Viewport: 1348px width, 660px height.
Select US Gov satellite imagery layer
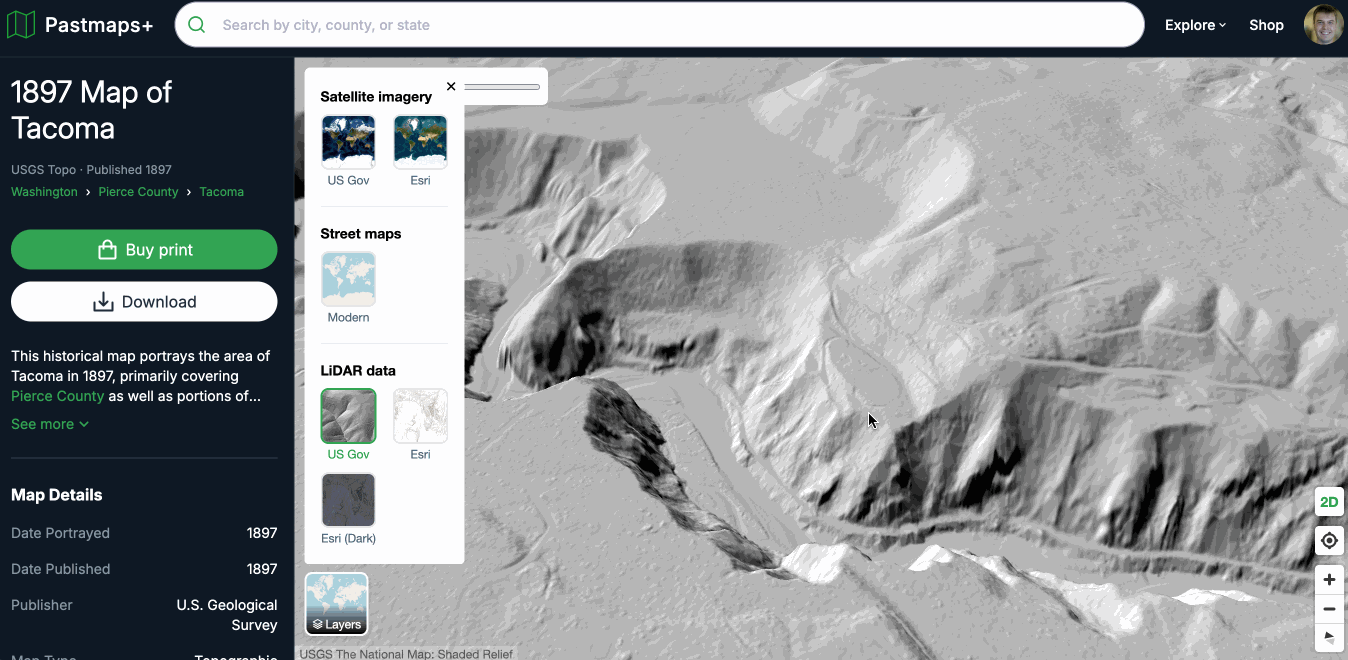click(348, 142)
